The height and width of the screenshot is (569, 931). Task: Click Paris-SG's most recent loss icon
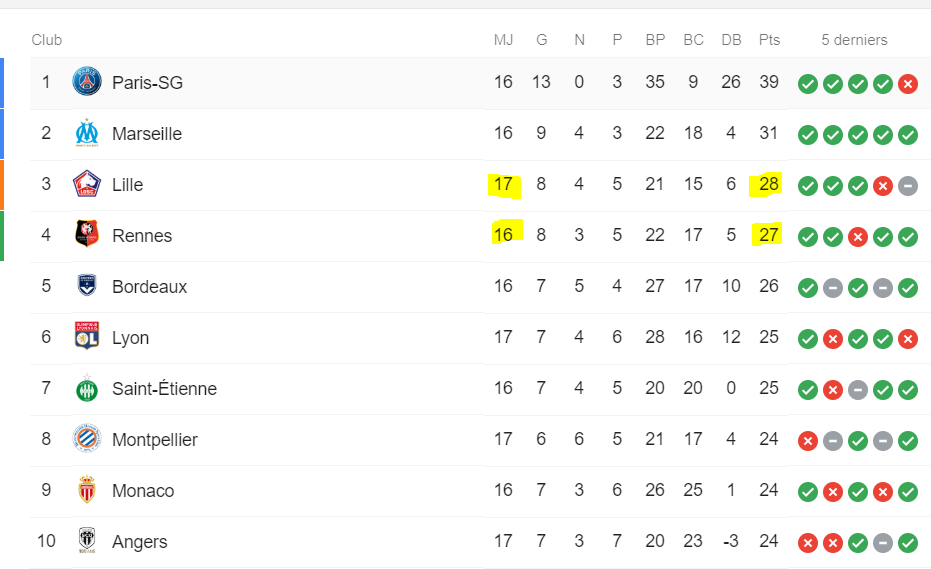tap(907, 84)
